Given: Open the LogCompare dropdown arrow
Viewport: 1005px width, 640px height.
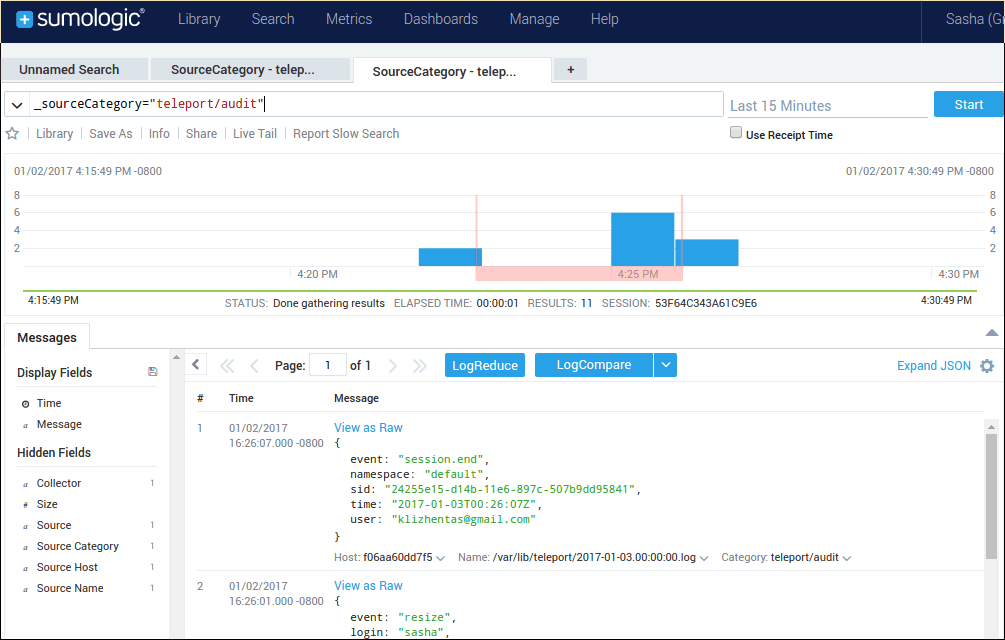Looking at the screenshot, I should 666,365.
